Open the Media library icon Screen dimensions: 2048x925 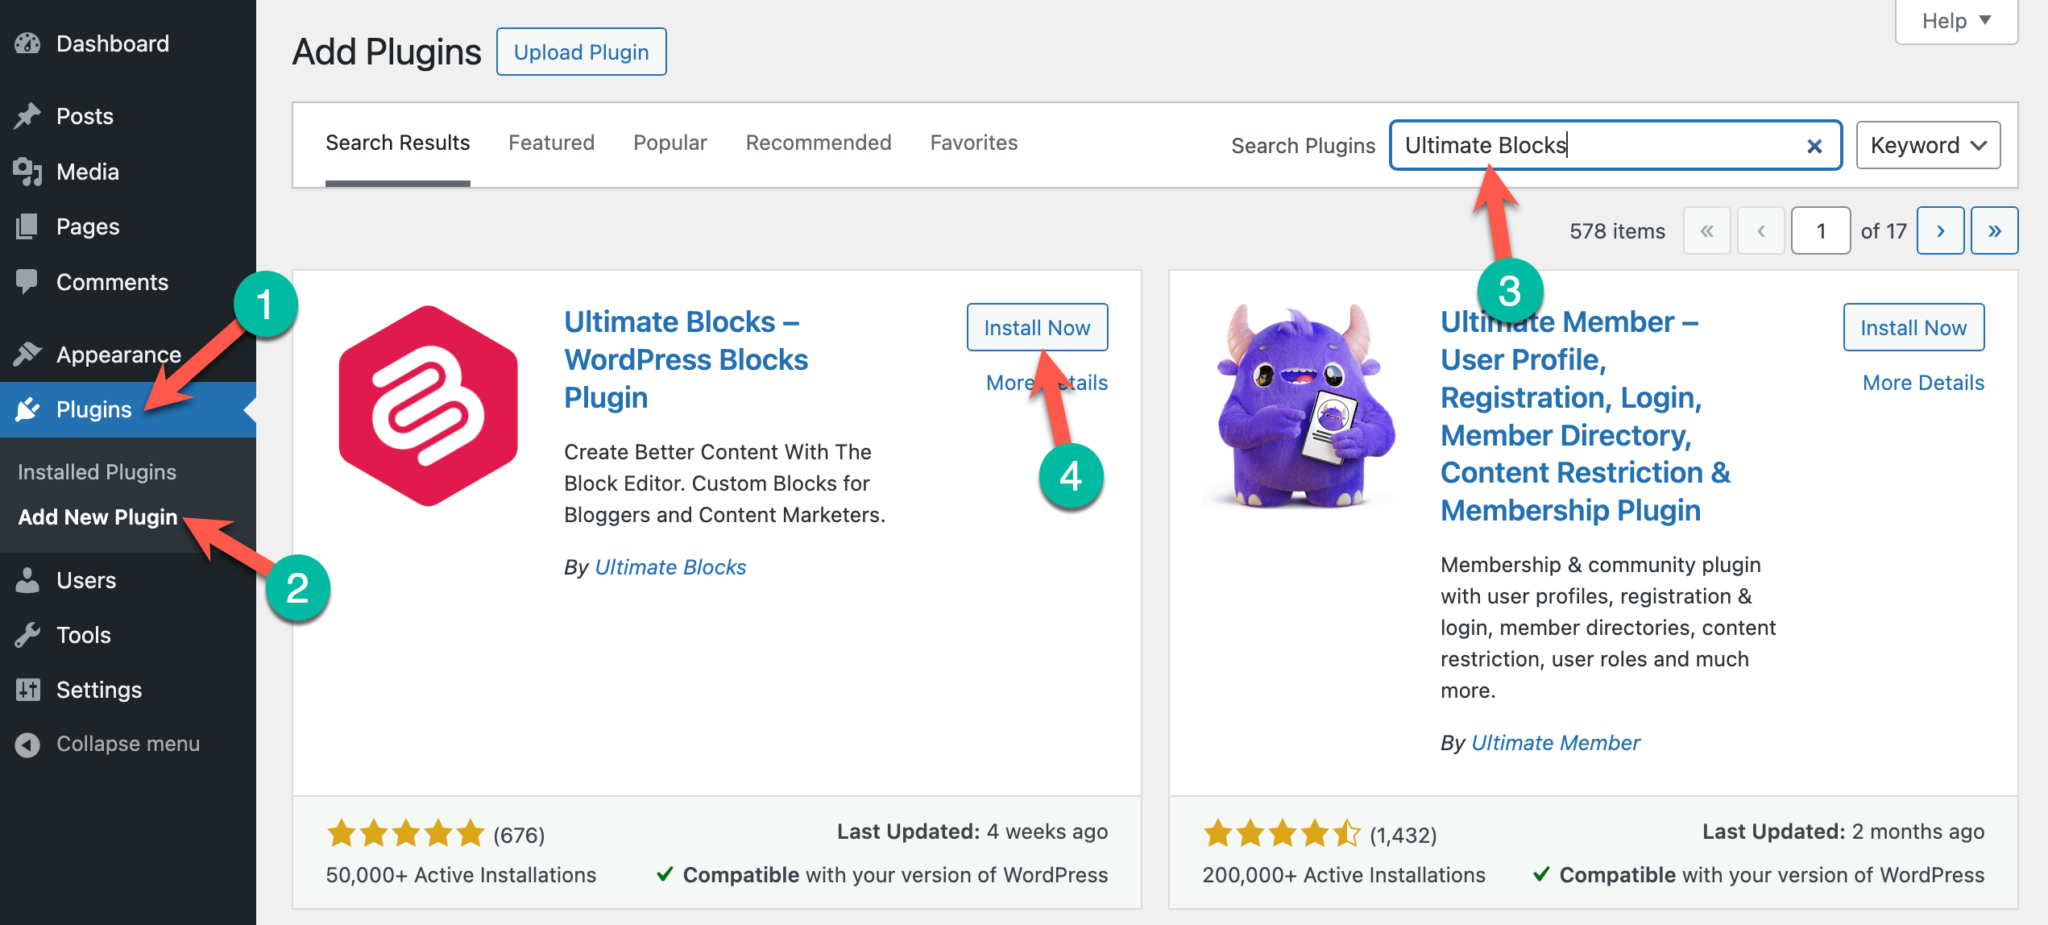[29, 171]
